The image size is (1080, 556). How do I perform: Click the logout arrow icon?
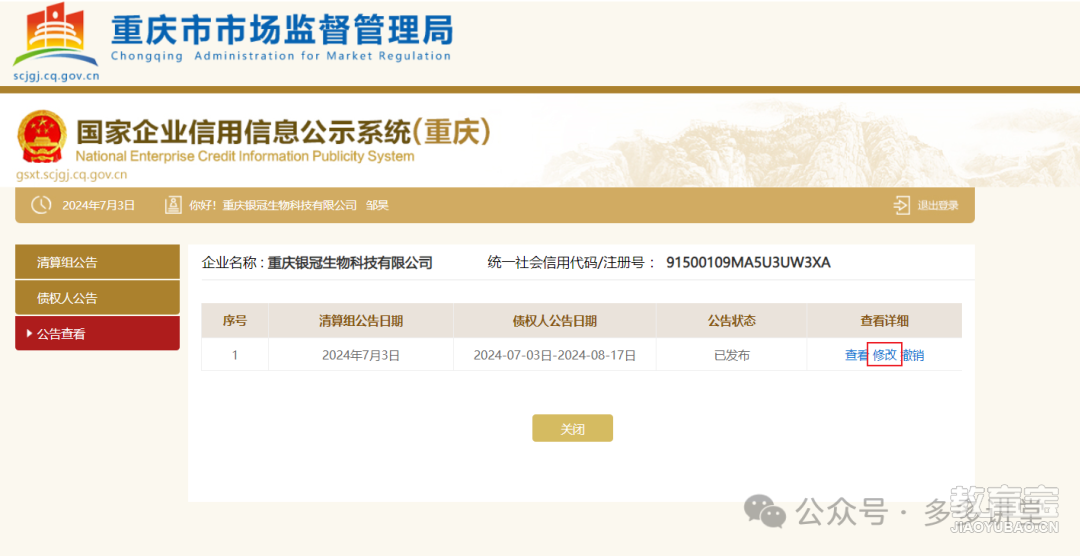[902, 205]
